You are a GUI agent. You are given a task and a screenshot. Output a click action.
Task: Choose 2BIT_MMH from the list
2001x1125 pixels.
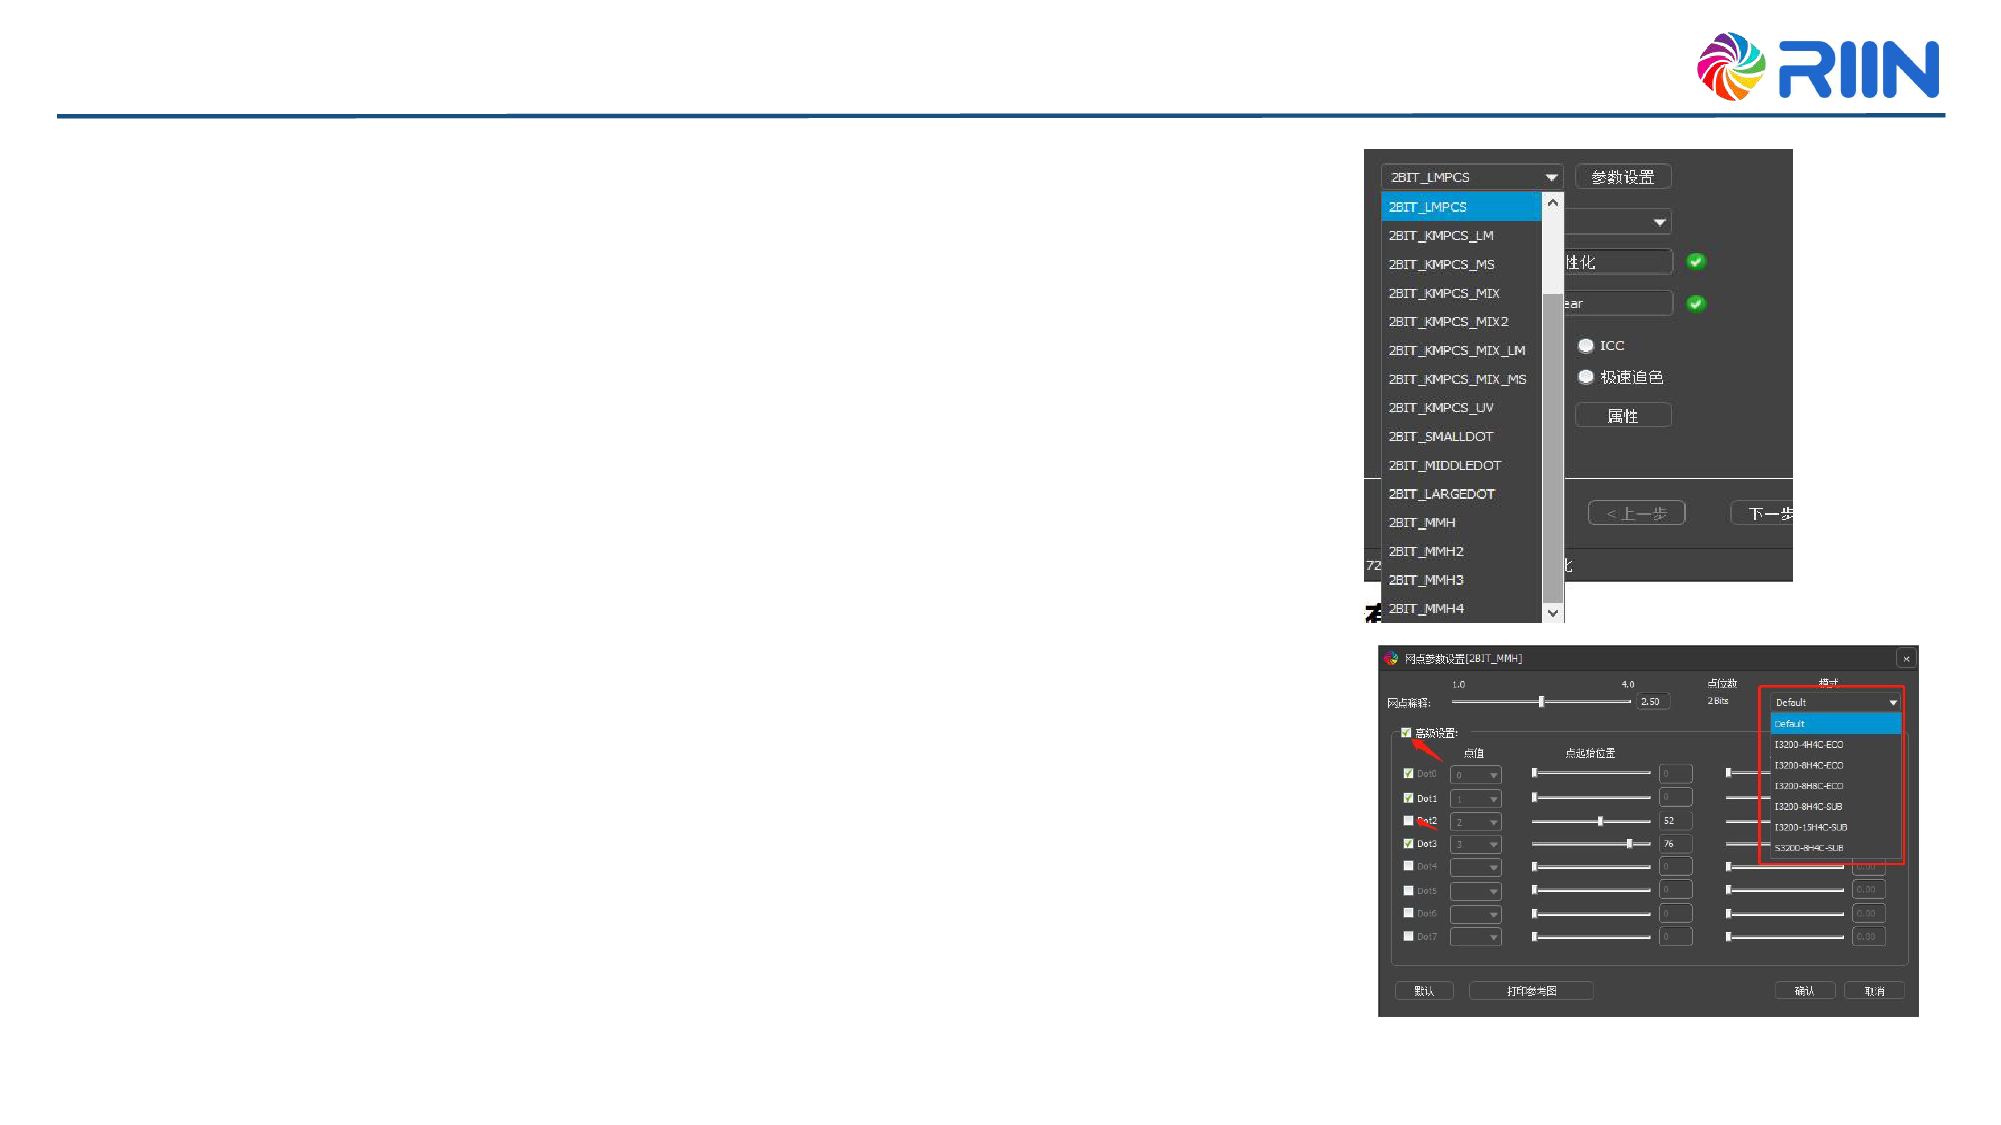(x=1422, y=523)
